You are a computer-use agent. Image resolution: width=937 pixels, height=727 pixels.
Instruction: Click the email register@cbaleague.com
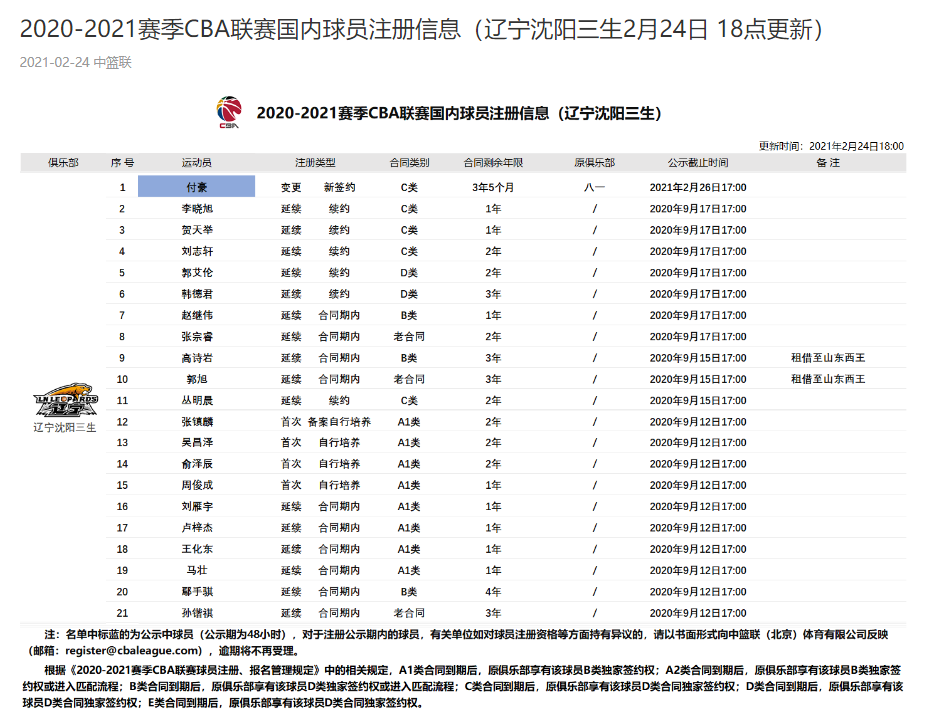pos(133,651)
